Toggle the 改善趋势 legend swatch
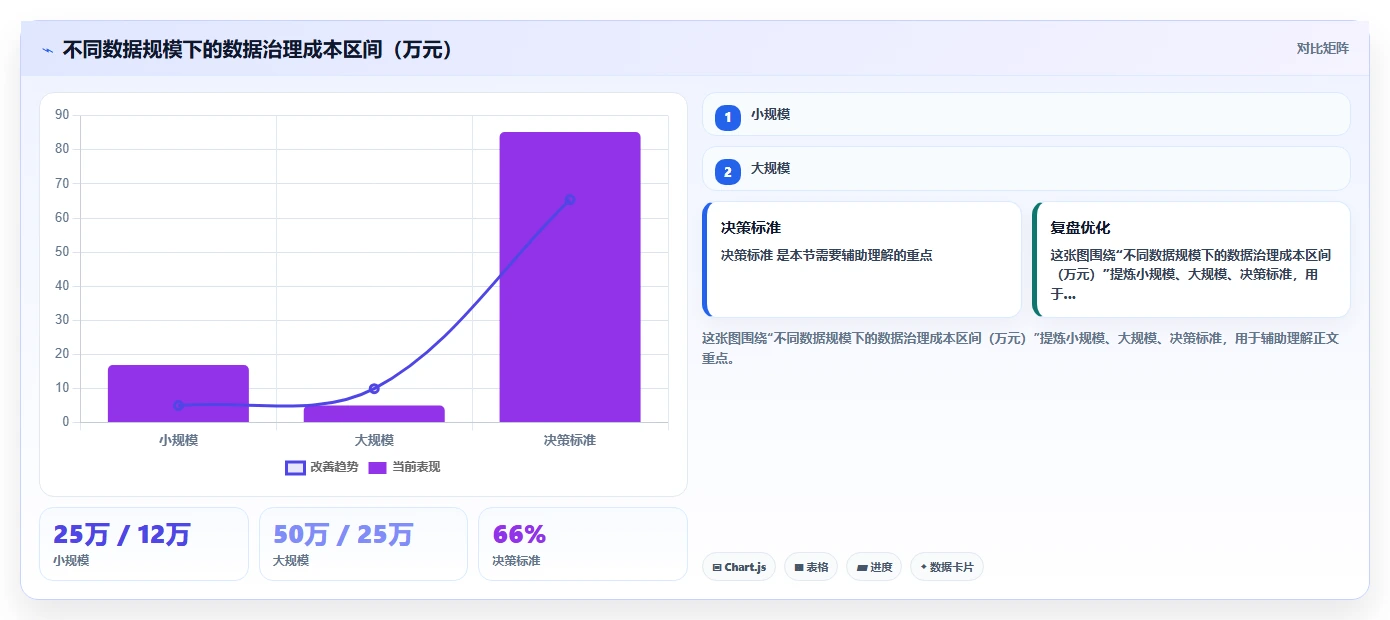Screen dimensions: 1390x620 click(x=295, y=467)
